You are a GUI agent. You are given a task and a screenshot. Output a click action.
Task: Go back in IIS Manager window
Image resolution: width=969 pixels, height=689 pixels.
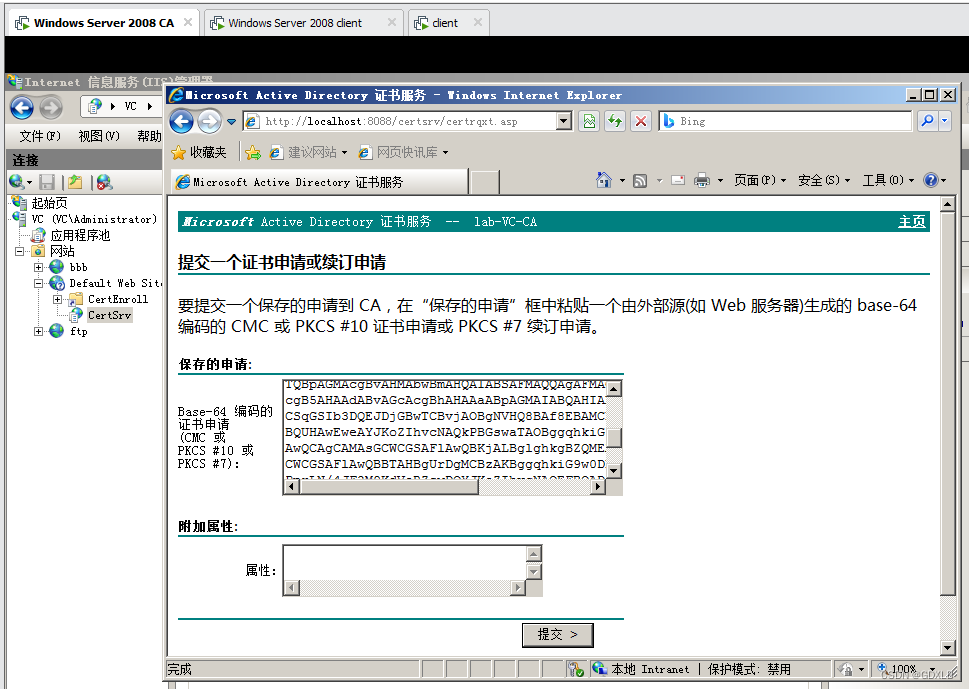pyautogui.click(x=22, y=108)
